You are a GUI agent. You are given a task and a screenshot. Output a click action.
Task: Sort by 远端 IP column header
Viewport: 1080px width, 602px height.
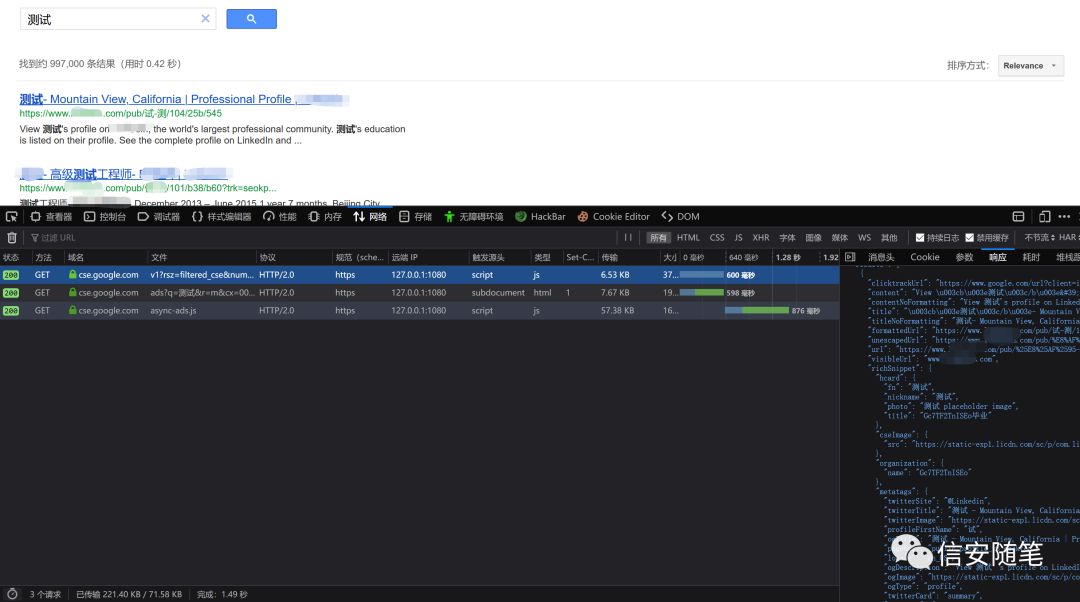point(428,258)
